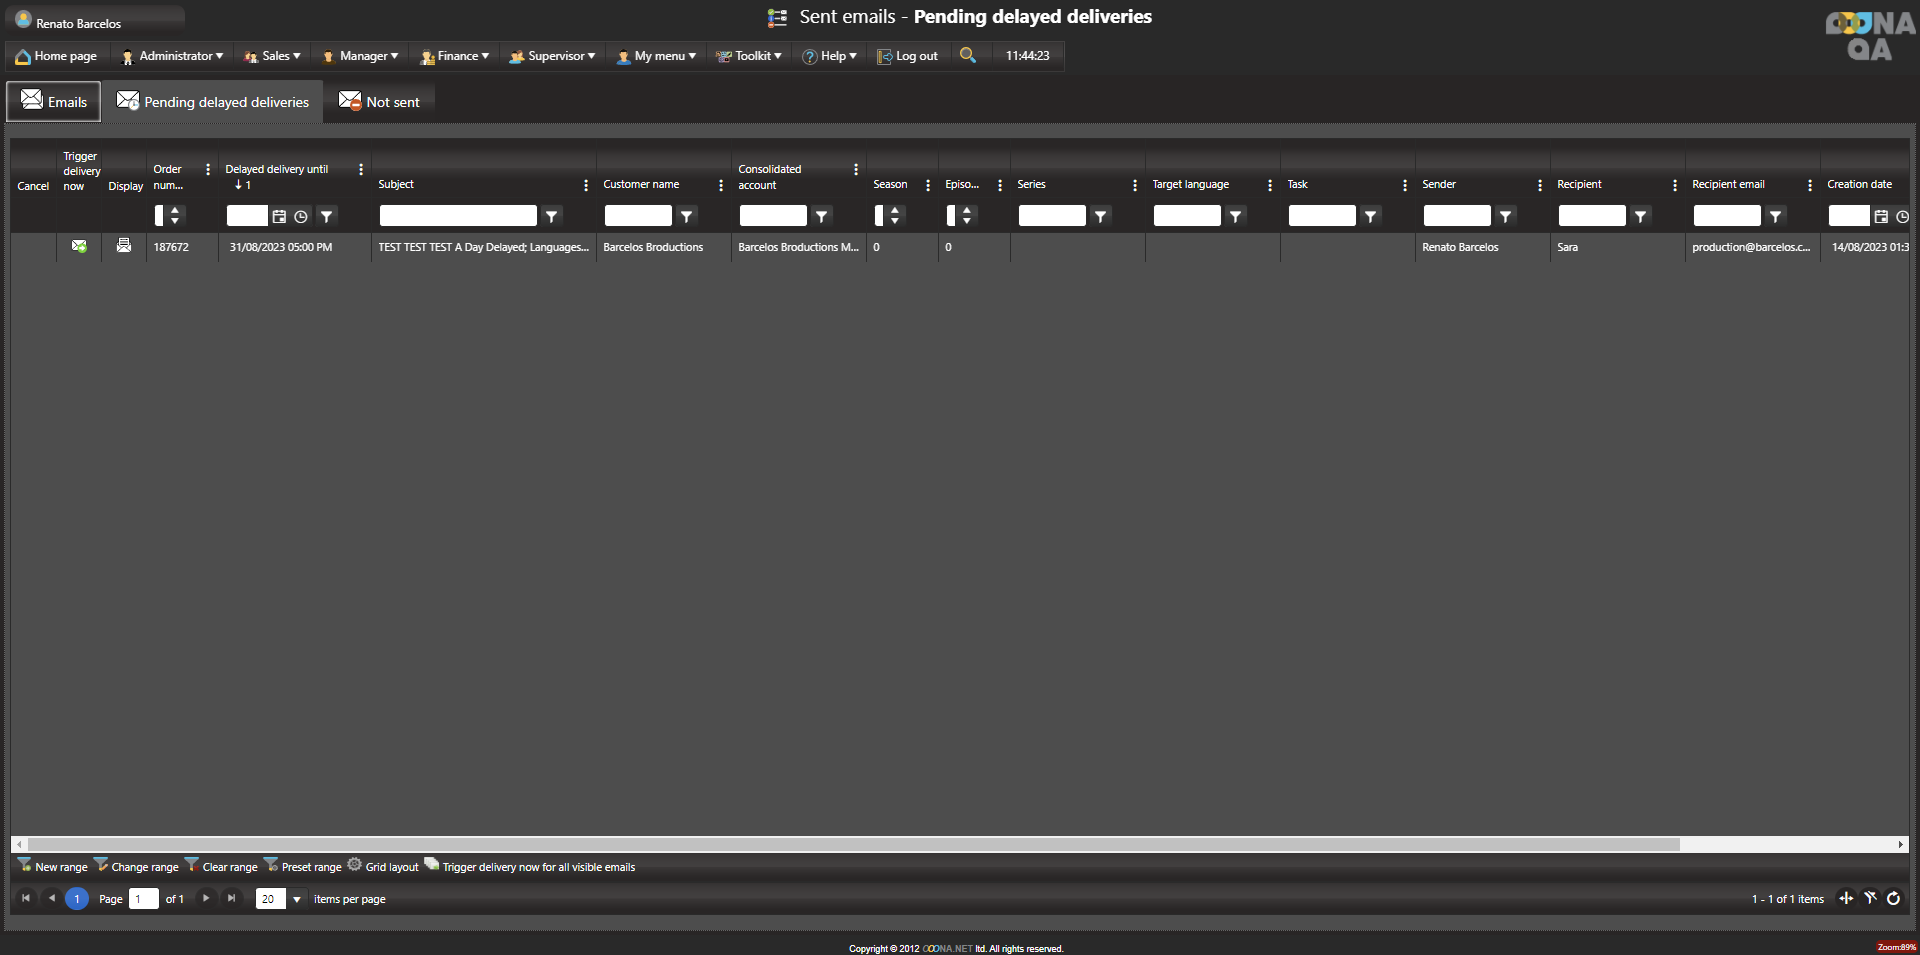Click the trigger delivery now envelope icon
This screenshot has width=1920, height=955.
79,246
